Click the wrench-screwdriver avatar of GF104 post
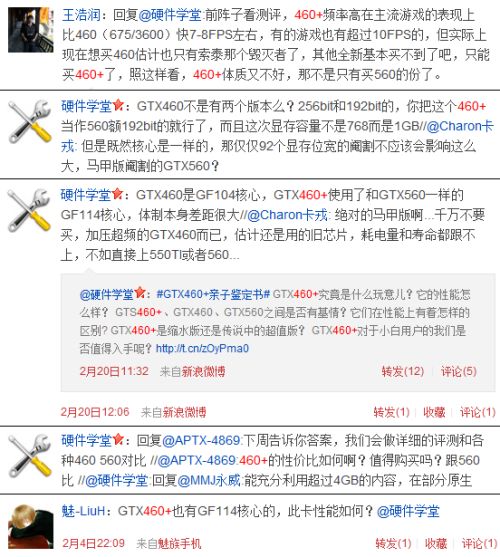Image resolution: width=500 pixels, height=557 pixels. click(30, 211)
